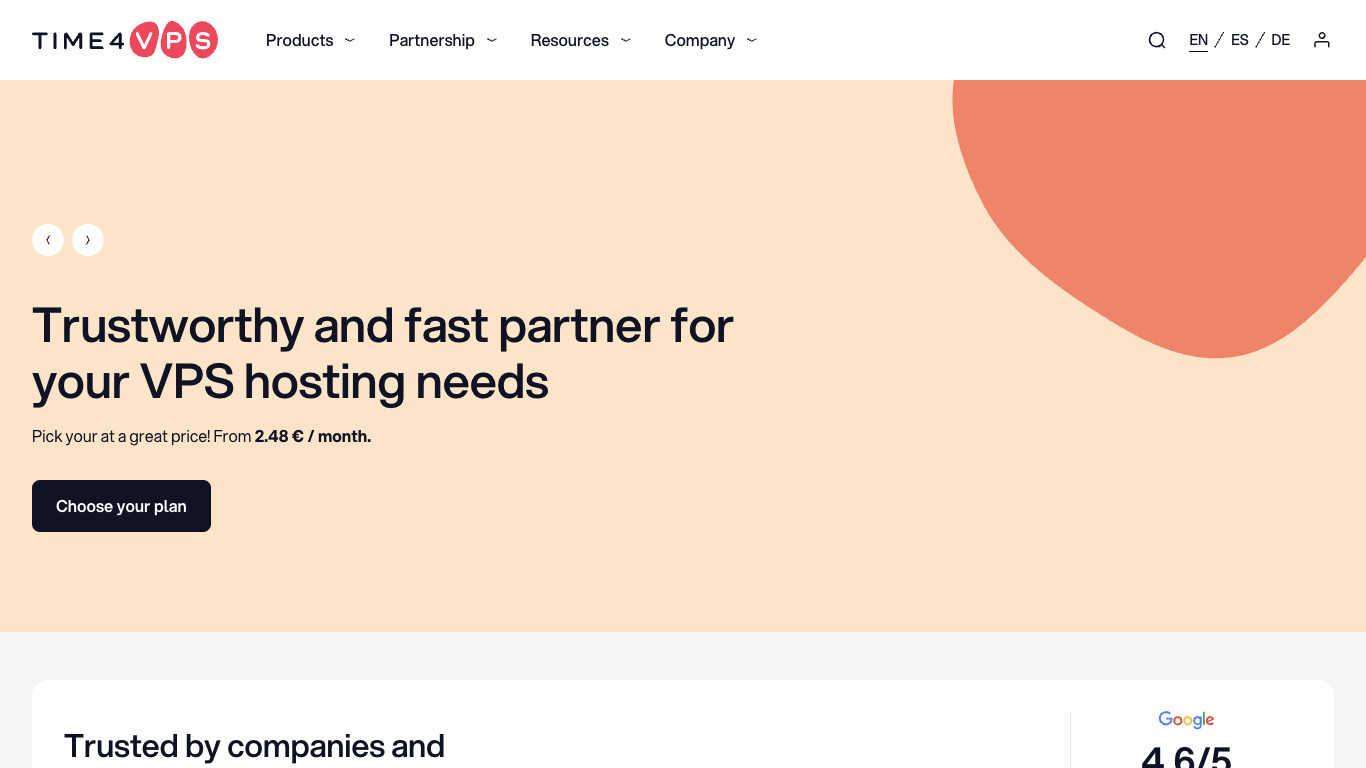
Task: Select EN language option
Action: 1198,40
